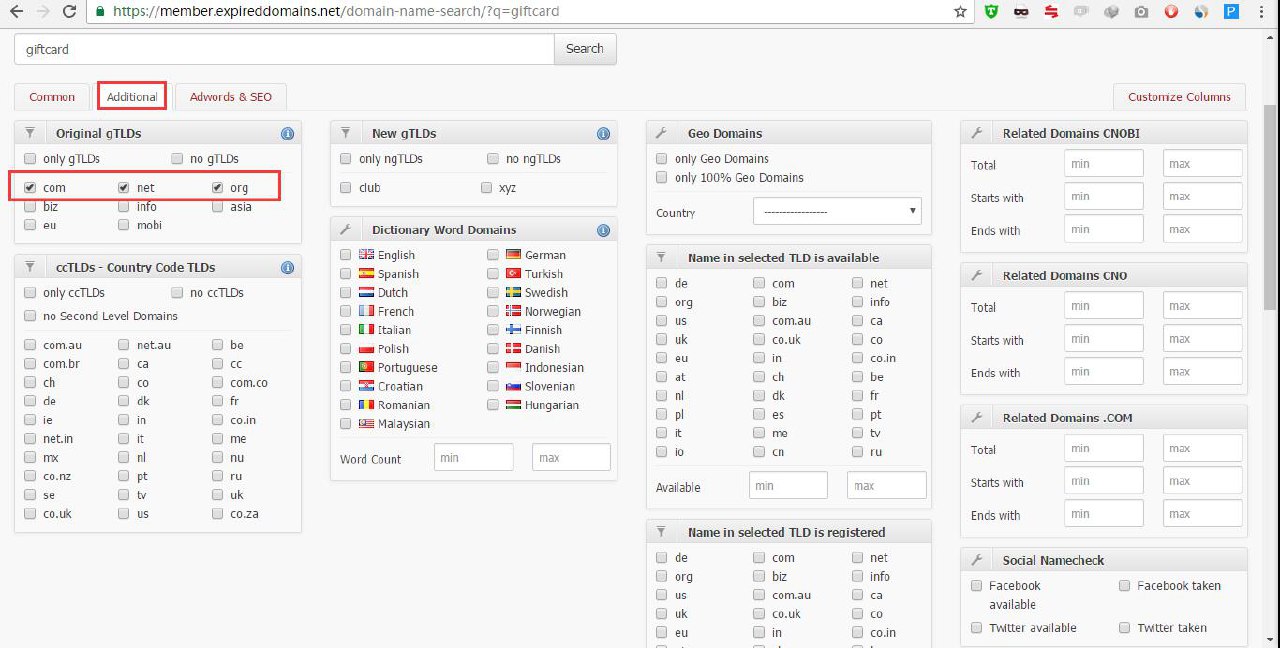Open the Country dropdown in Geo Domains

(837, 212)
